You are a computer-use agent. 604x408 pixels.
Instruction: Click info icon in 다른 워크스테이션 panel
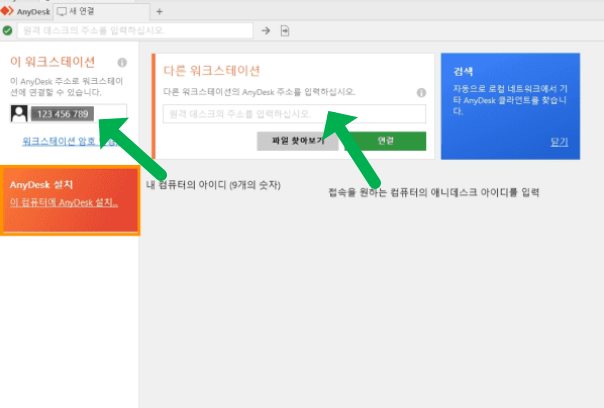tap(421, 92)
